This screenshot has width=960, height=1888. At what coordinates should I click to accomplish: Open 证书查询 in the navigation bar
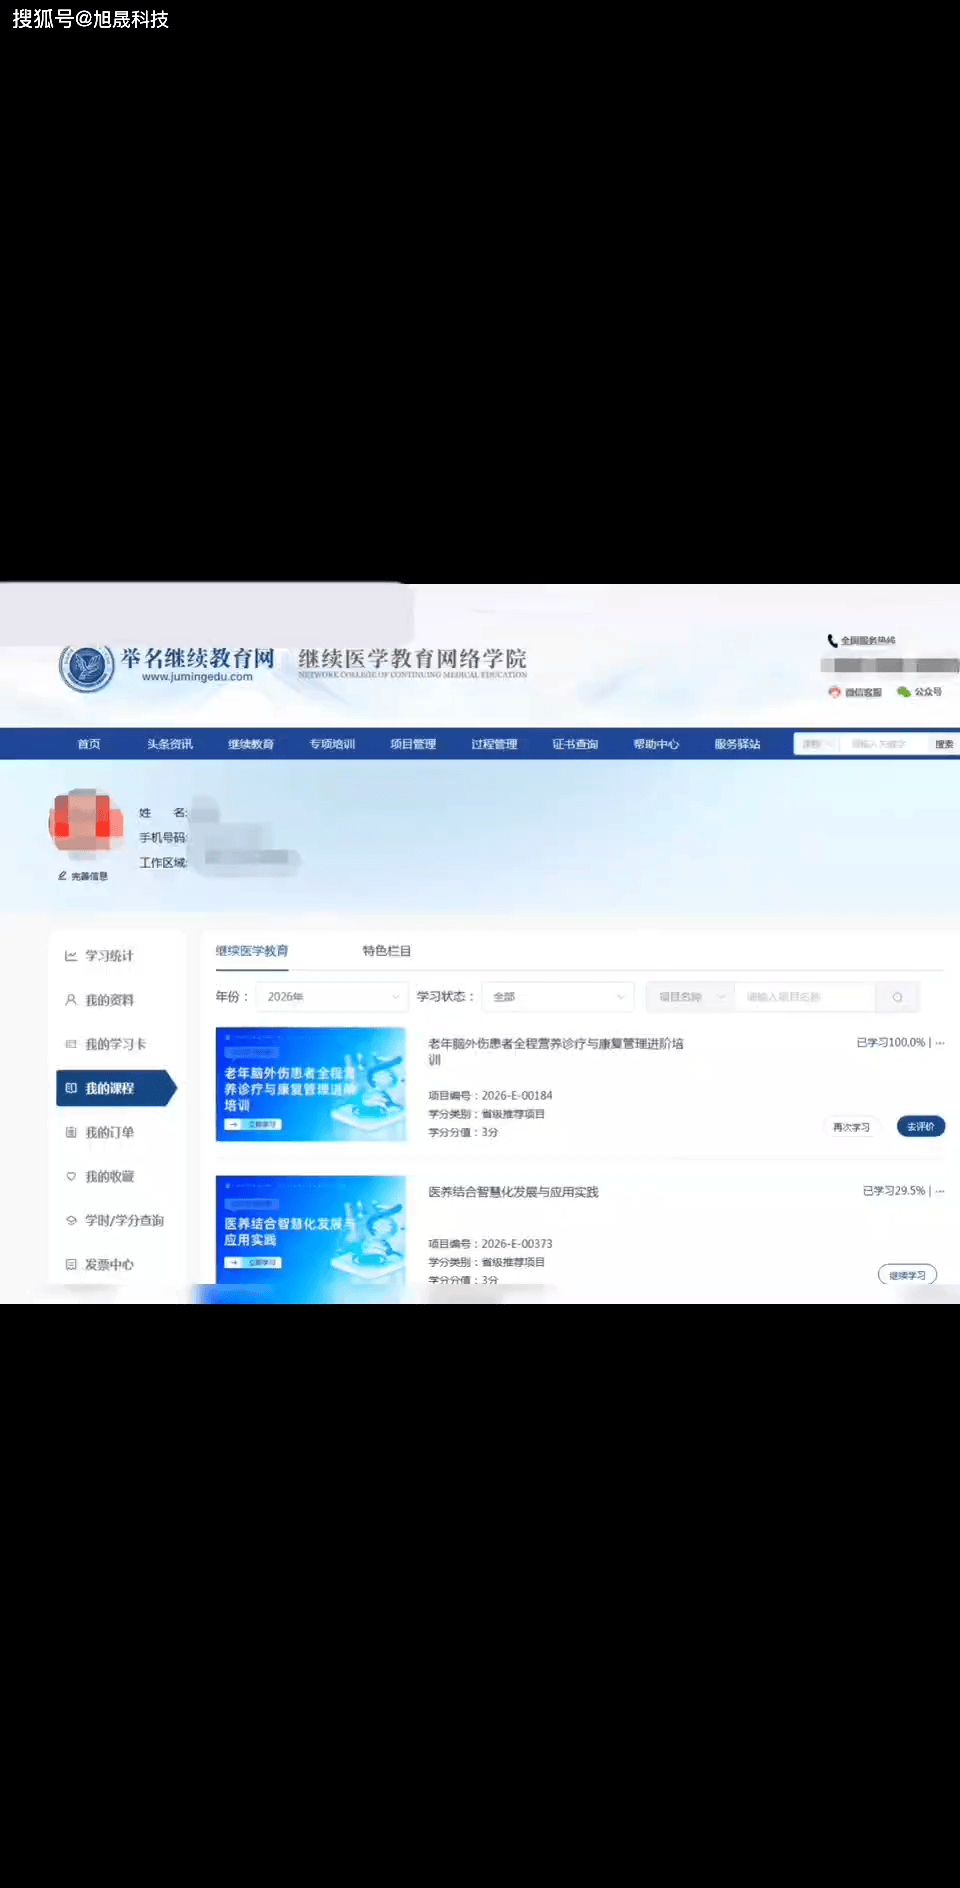coord(575,744)
